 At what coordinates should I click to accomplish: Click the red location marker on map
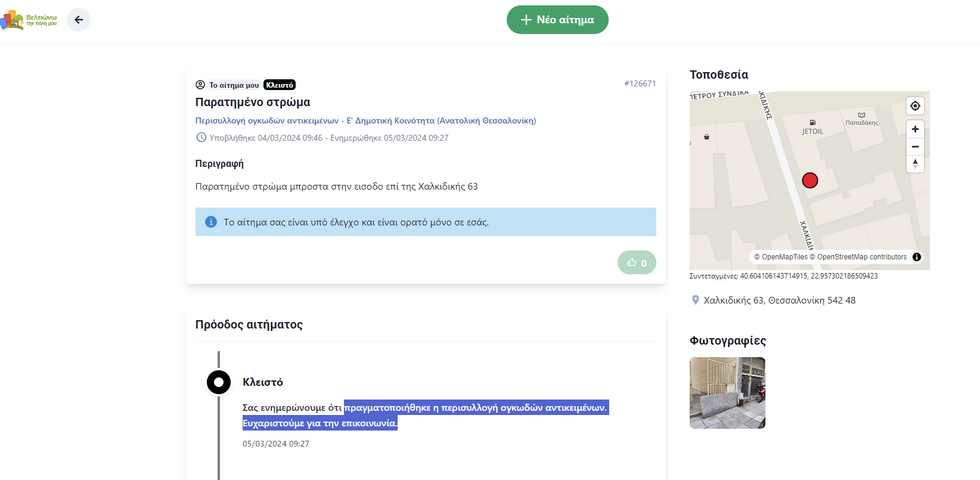click(x=810, y=181)
